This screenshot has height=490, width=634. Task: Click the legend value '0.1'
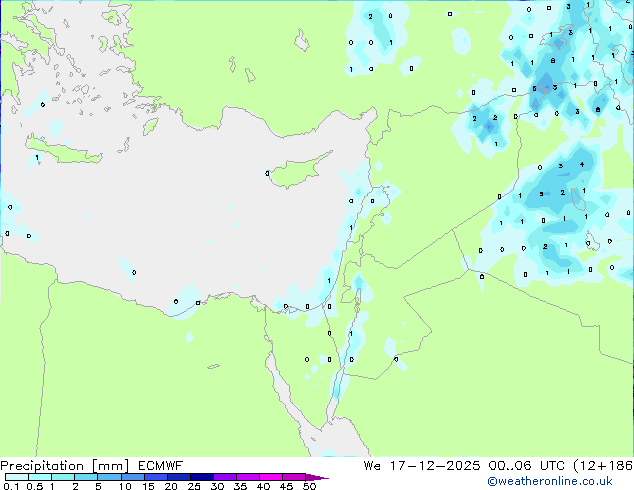[x=11, y=486]
